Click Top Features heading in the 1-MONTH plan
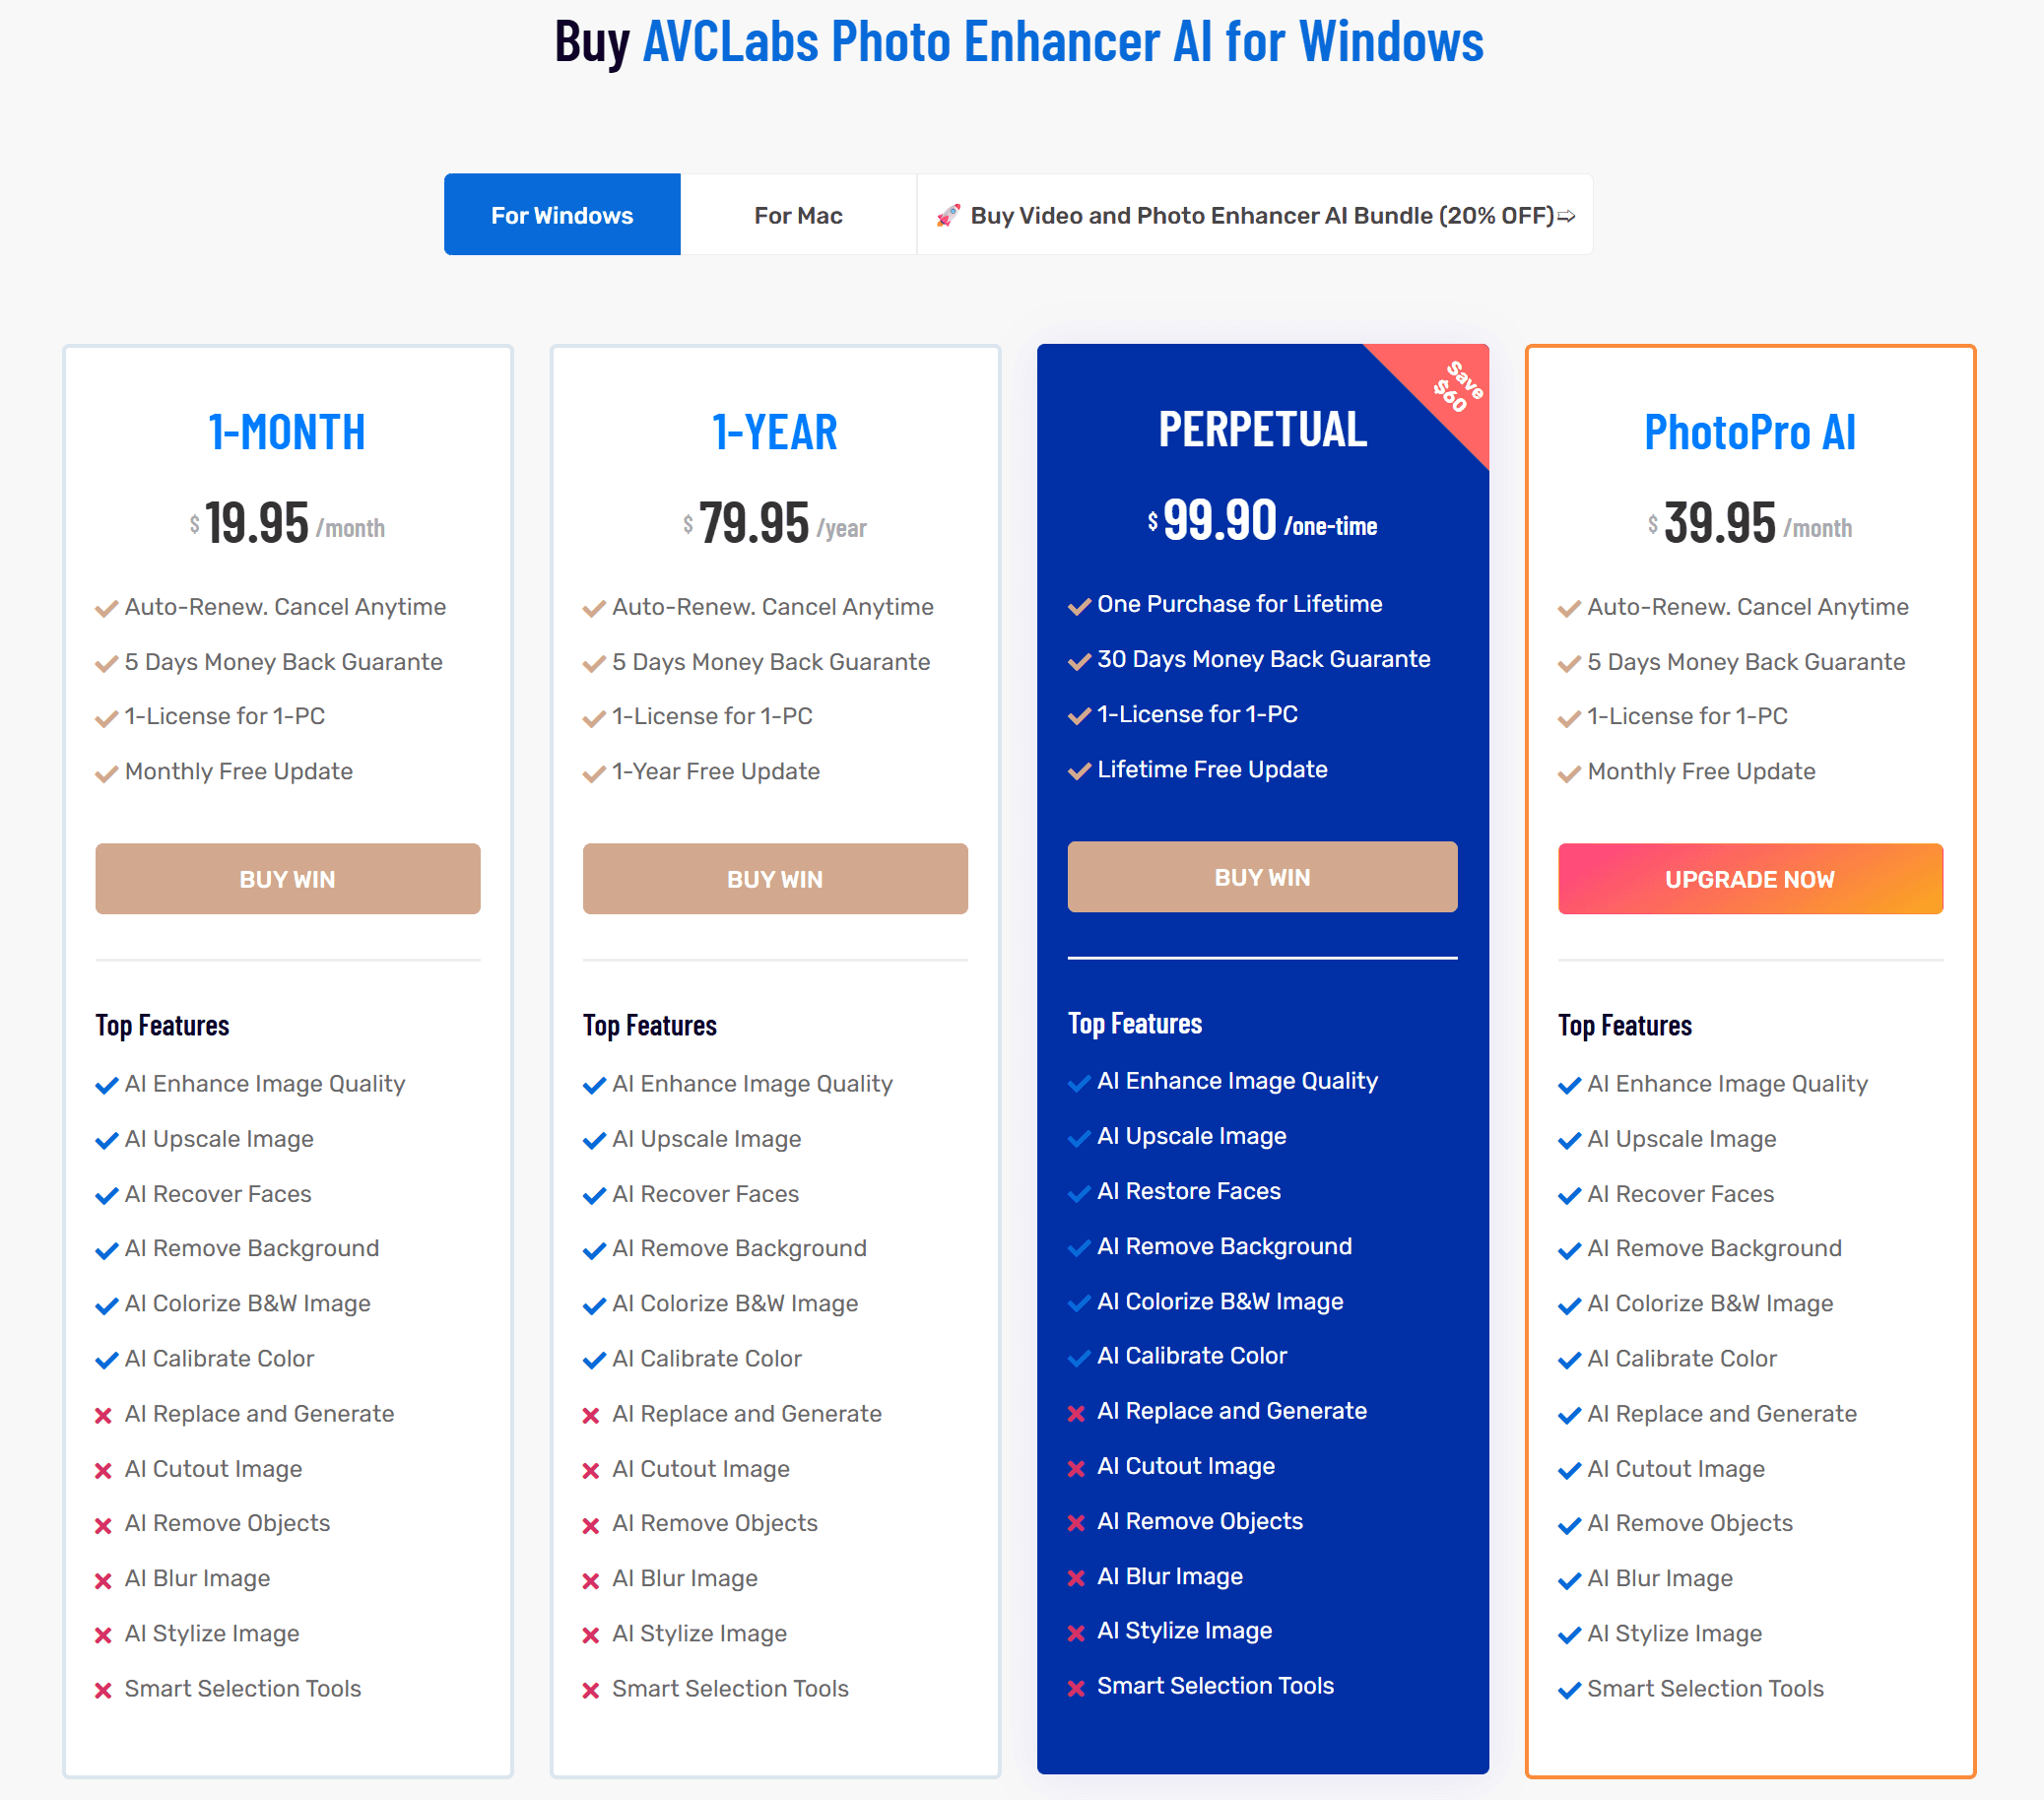 click(x=162, y=1026)
